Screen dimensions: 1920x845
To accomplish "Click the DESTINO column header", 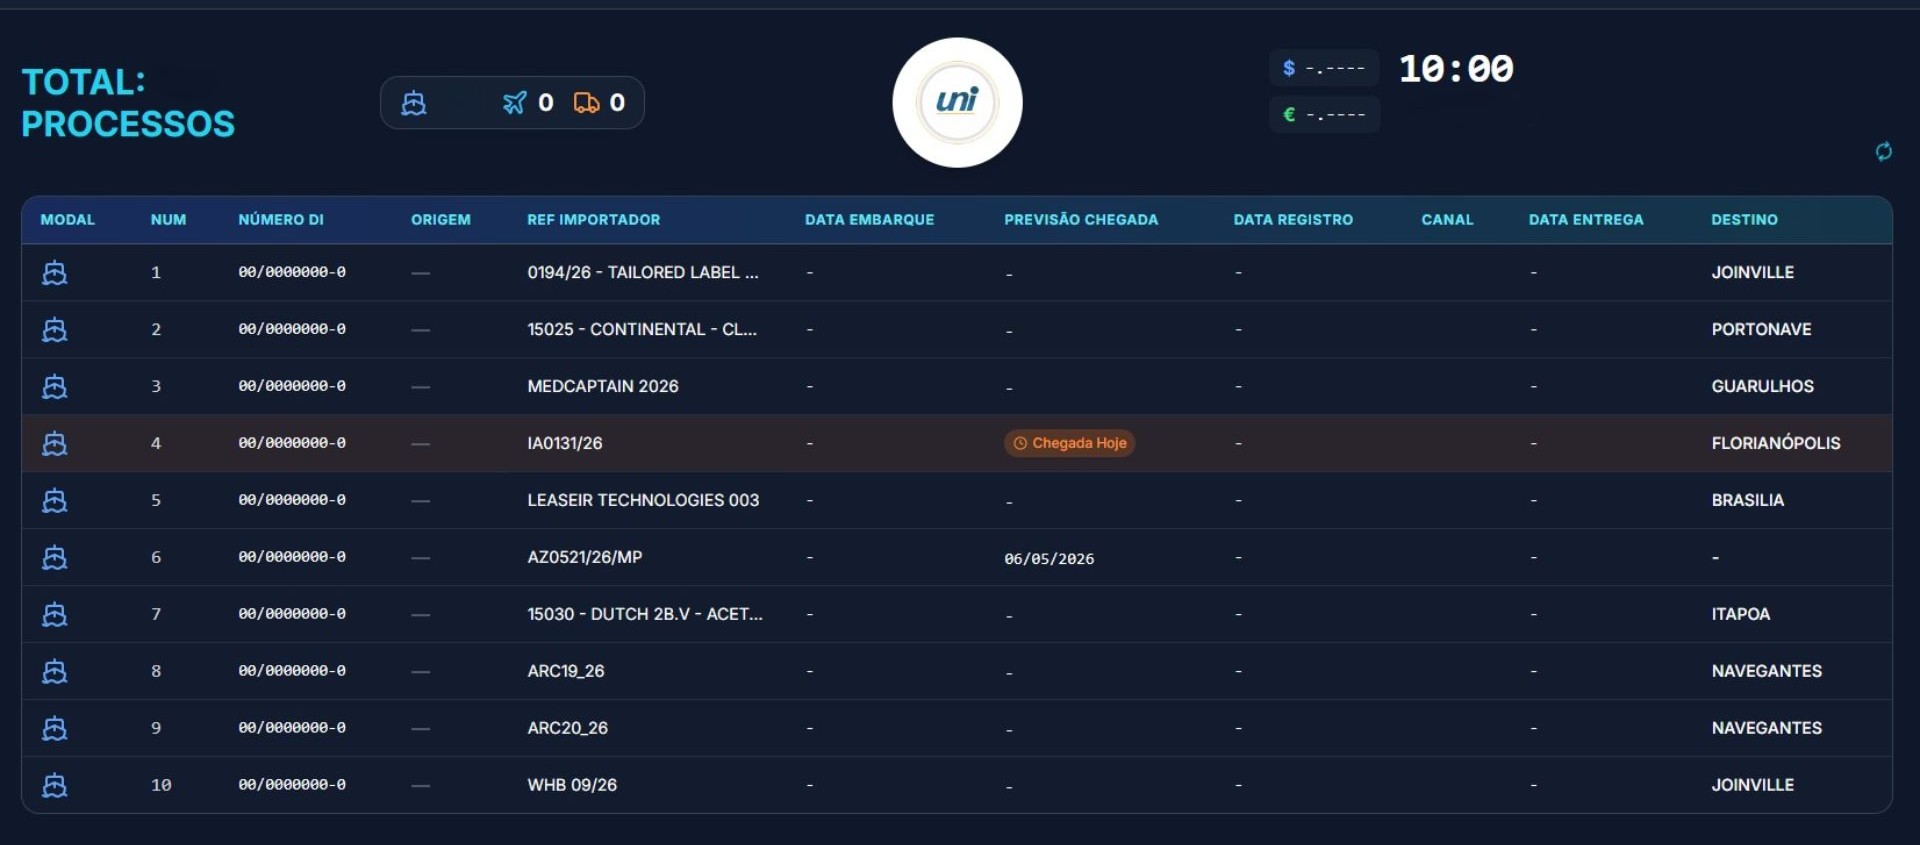I will pos(1744,220).
